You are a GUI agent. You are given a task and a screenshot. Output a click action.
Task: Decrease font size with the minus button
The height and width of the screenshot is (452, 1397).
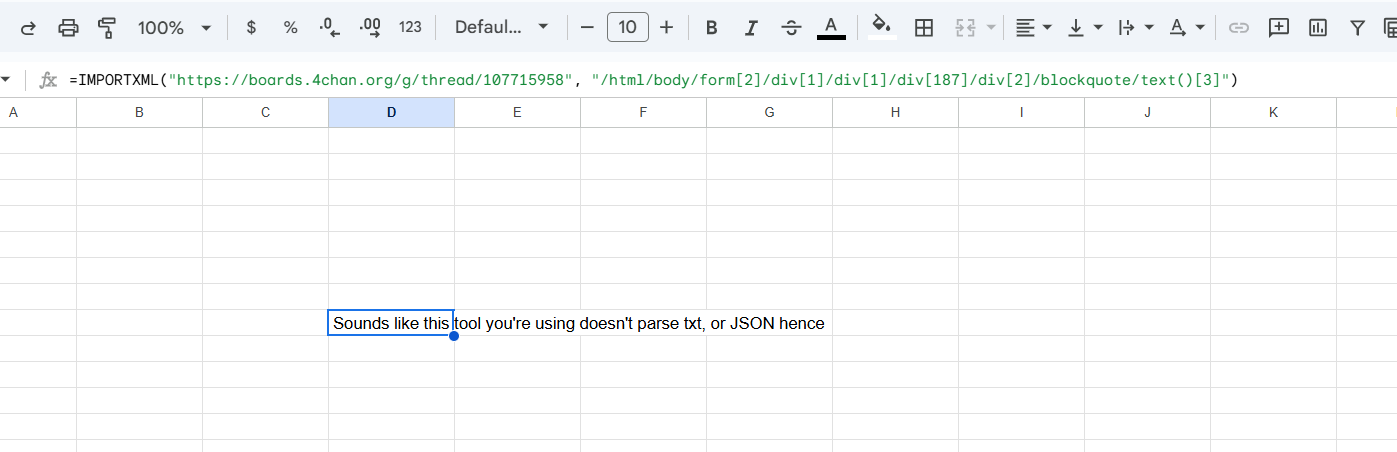coord(587,27)
